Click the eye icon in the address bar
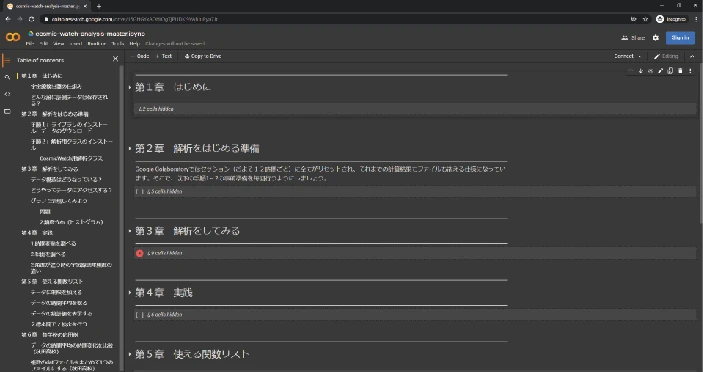Viewport: 703px width, 372px height. point(634,19)
